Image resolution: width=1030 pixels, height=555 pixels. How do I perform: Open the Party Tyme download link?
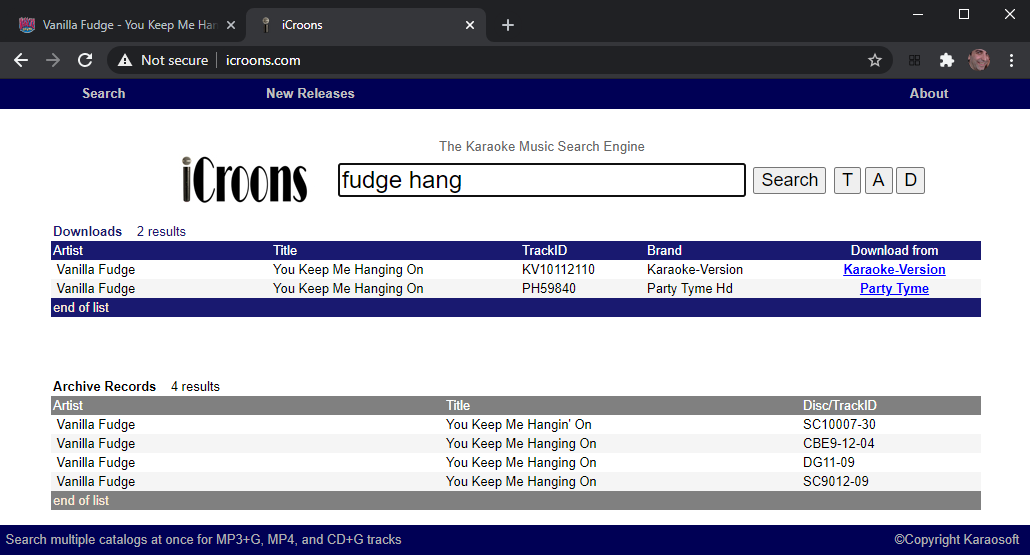[x=894, y=288]
